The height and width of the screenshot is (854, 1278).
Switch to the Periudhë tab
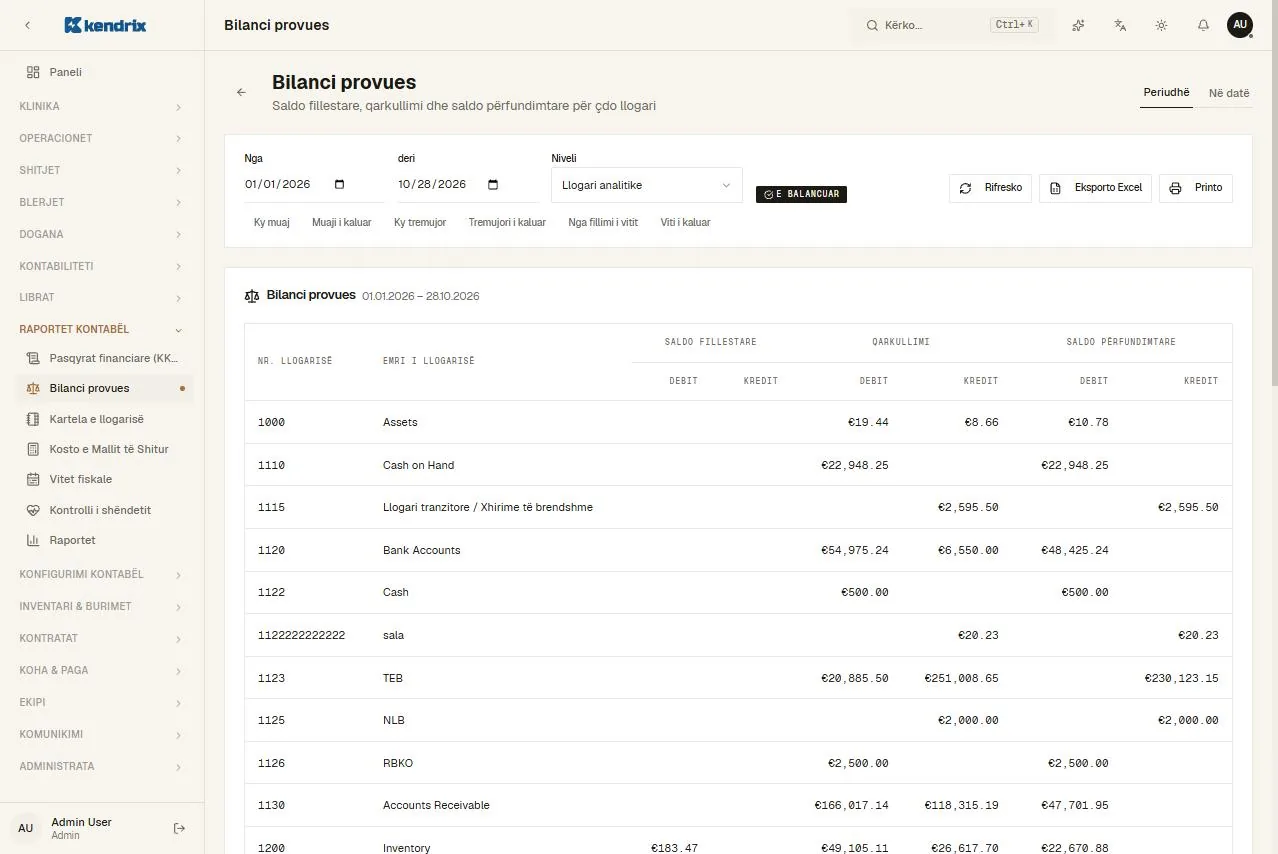point(1167,93)
